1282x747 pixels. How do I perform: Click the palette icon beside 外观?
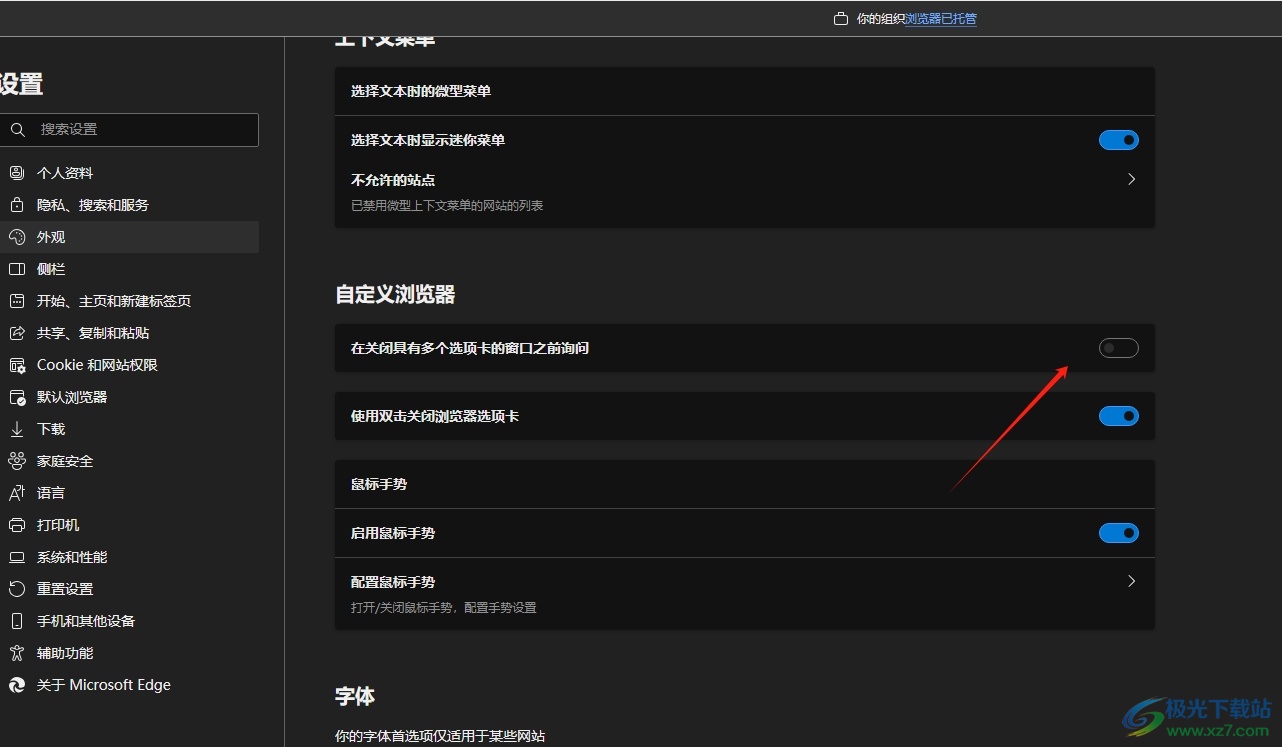(x=17, y=237)
